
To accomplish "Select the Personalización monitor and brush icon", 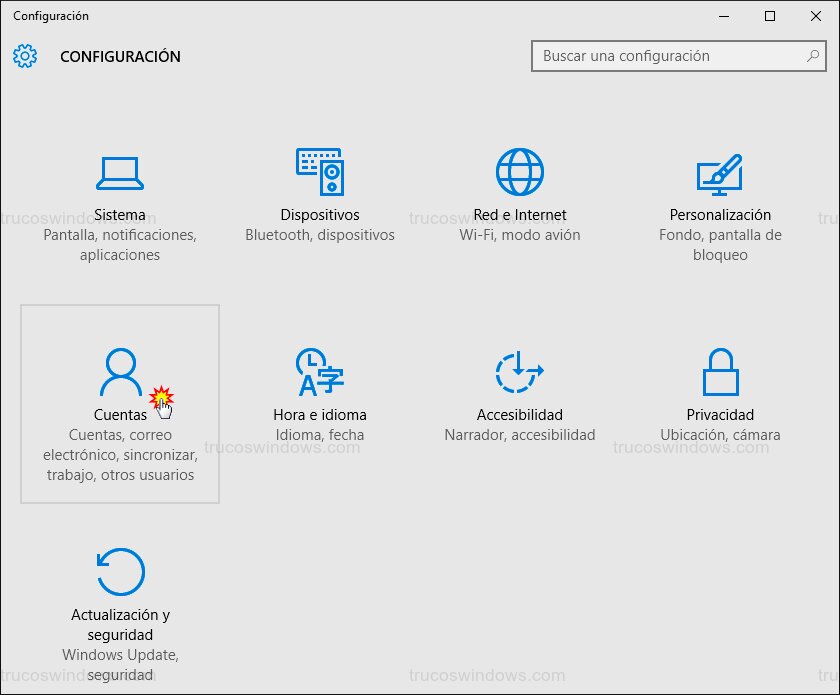I will (x=720, y=172).
